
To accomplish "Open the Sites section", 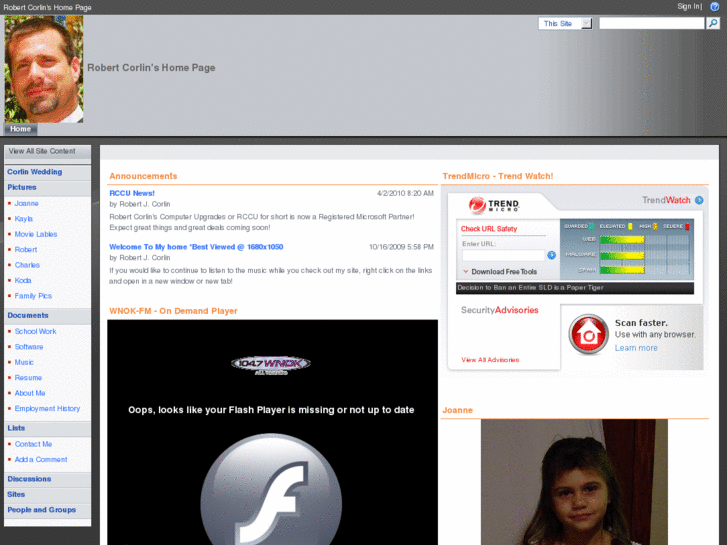I will [16, 494].
